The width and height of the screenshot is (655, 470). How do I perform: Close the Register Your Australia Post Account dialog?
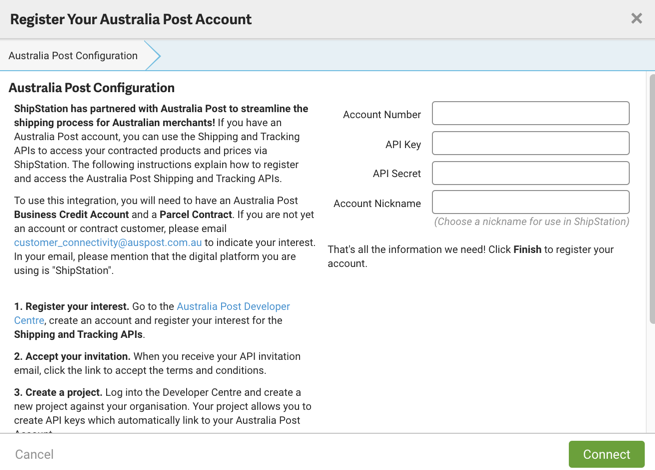point(636,18)
